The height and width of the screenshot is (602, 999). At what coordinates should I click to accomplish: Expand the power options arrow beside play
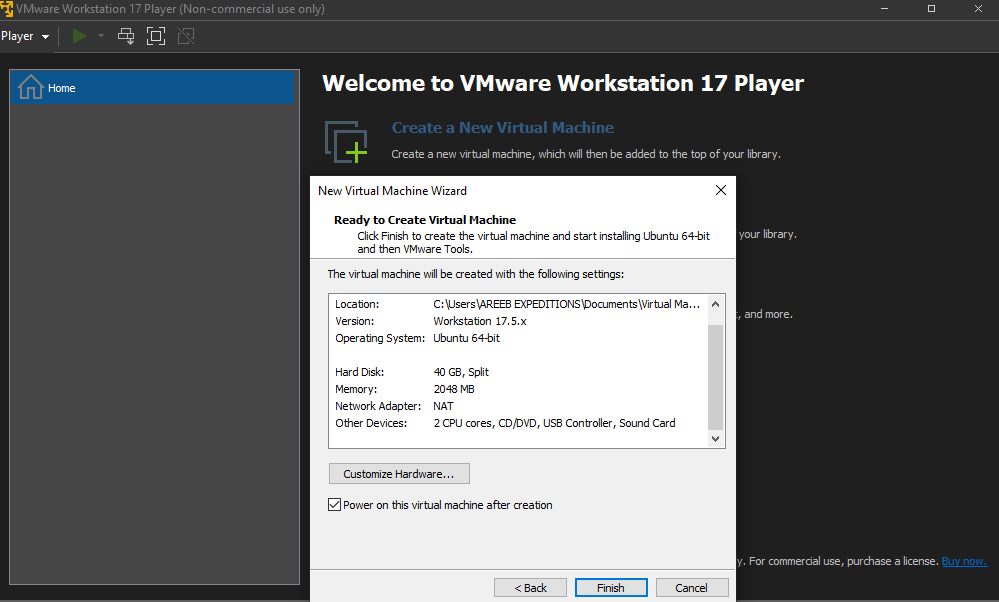coord(101,36)
